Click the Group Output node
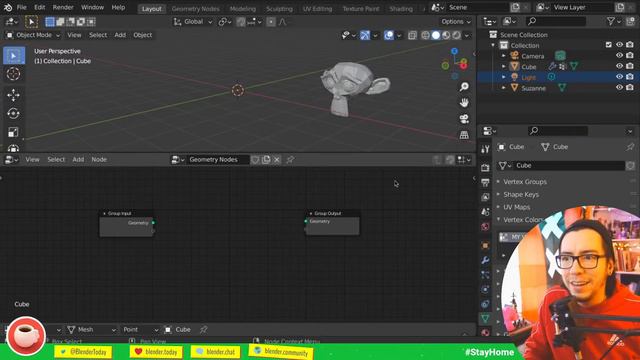640x360 pixels. click(333, 223)
